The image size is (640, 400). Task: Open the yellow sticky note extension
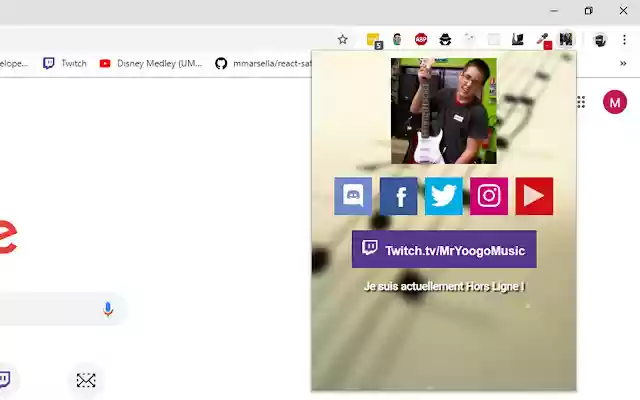pyautogui.click(x=374, y=40)
